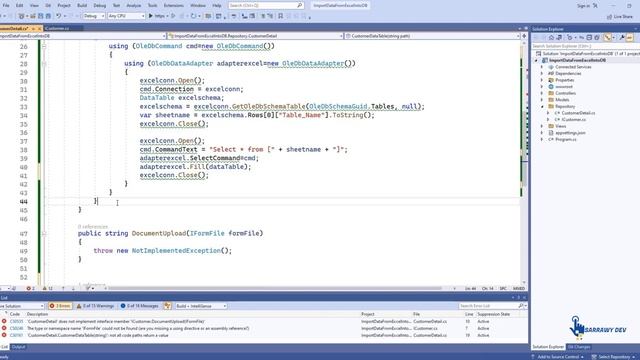This screenshot has width=640, height=360.
Task: Collapse the using OleDbCommand block on line 26
Action: click(44, 46)
